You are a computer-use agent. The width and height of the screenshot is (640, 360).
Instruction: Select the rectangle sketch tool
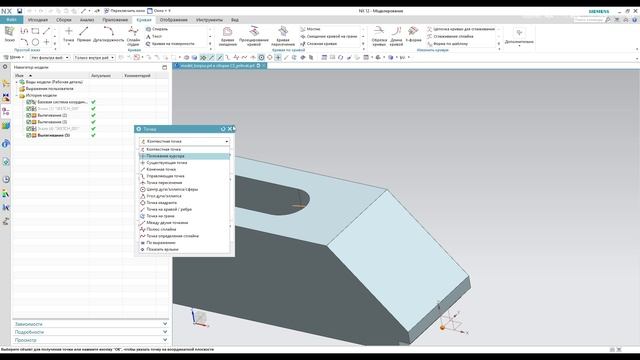click(x=36, y=31)
